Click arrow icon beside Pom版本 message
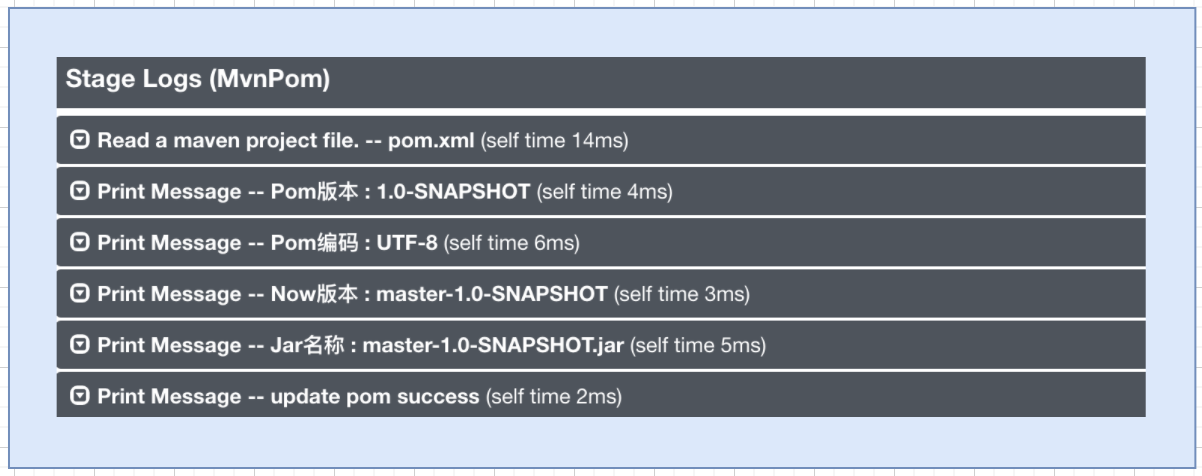 80,191
